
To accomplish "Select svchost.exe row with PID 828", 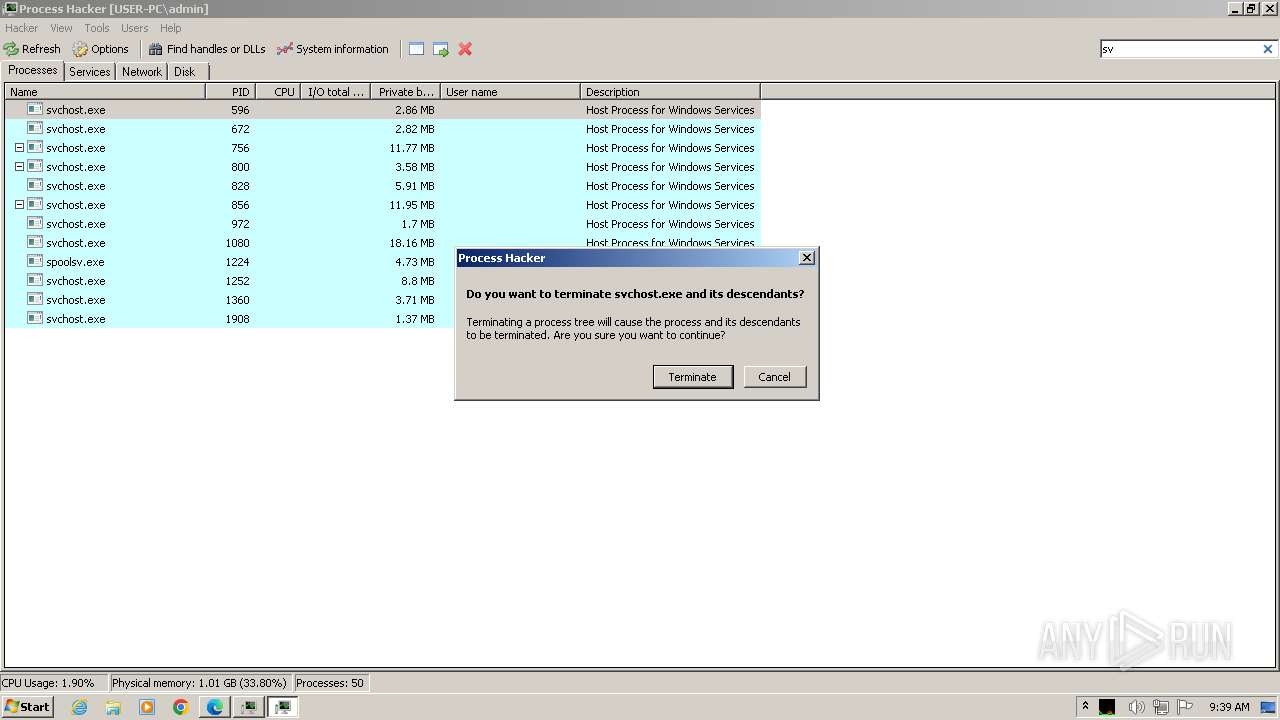I will pyautogui.click(x=383, y=186).
